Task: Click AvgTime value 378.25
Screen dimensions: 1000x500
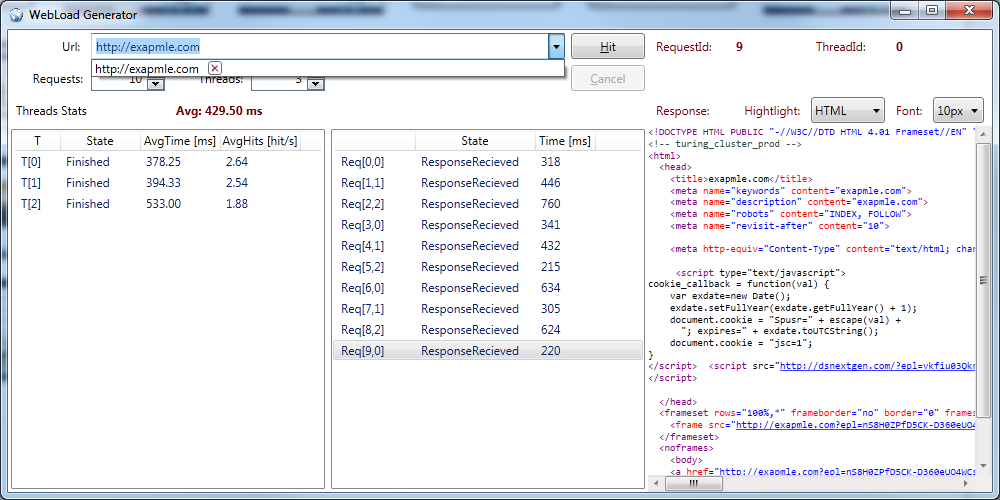Action: (x=163, y=162)
